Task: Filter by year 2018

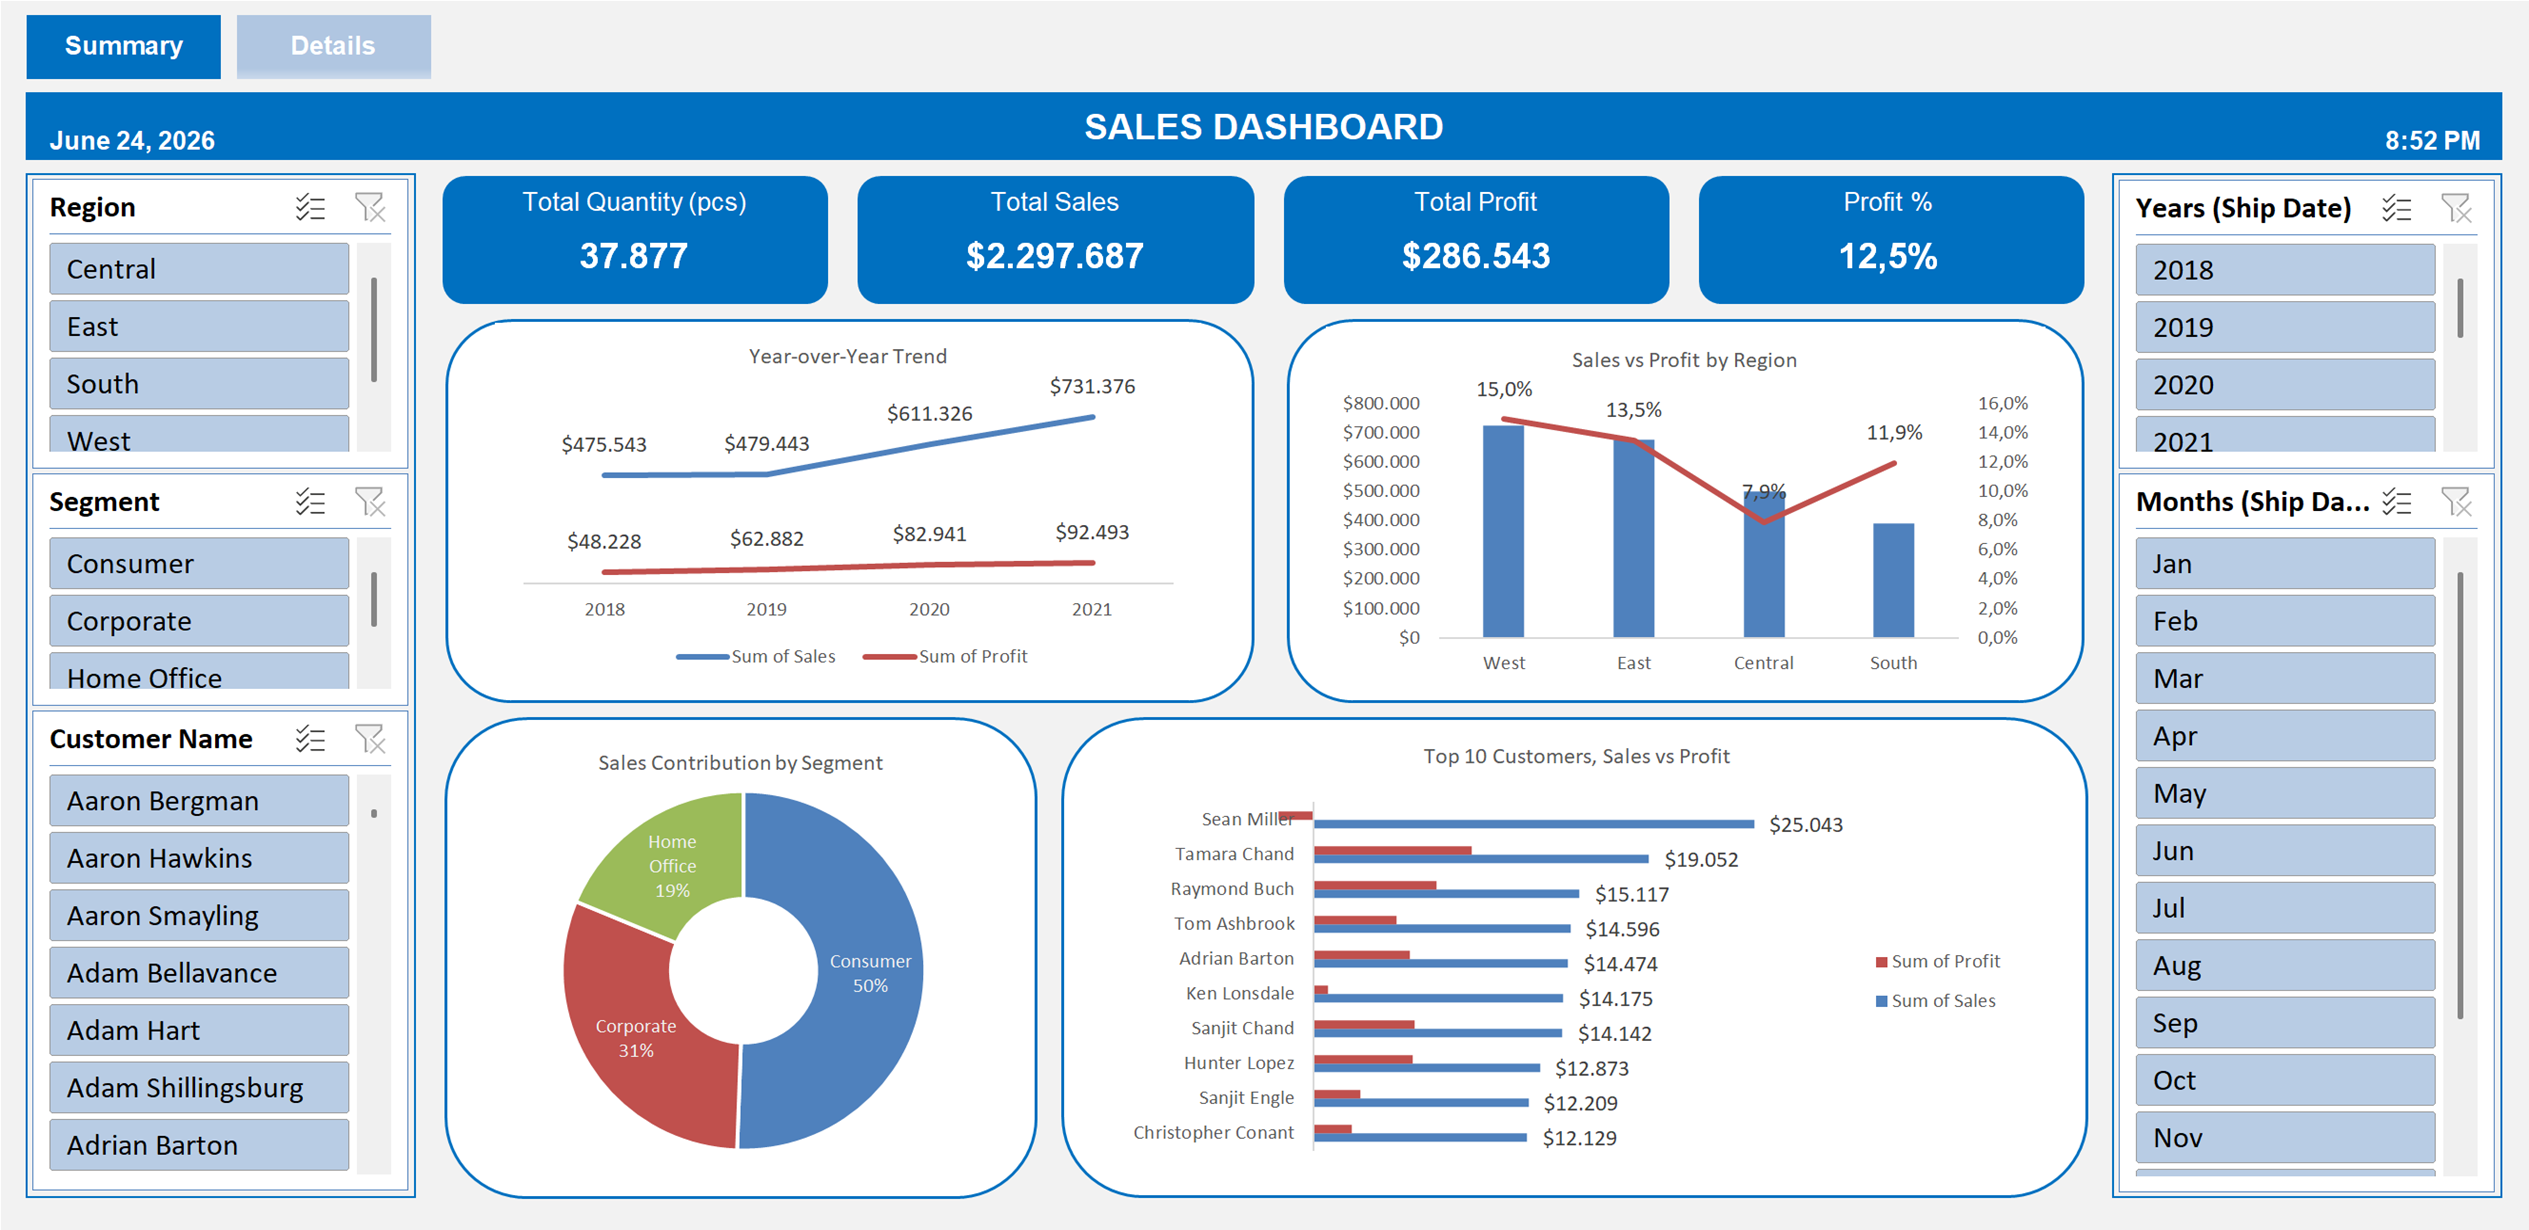Action: click(x=2285, y=270)
